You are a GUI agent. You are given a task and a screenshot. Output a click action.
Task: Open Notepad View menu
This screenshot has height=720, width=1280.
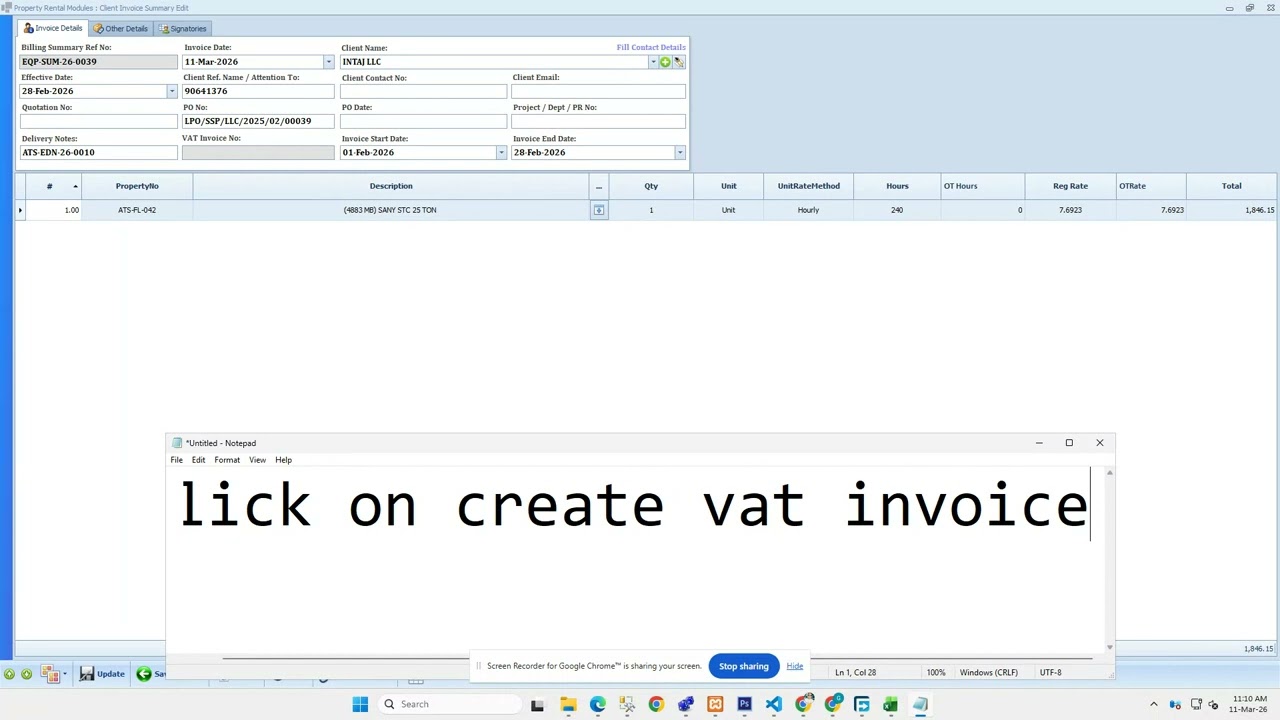tap(257, 460)
